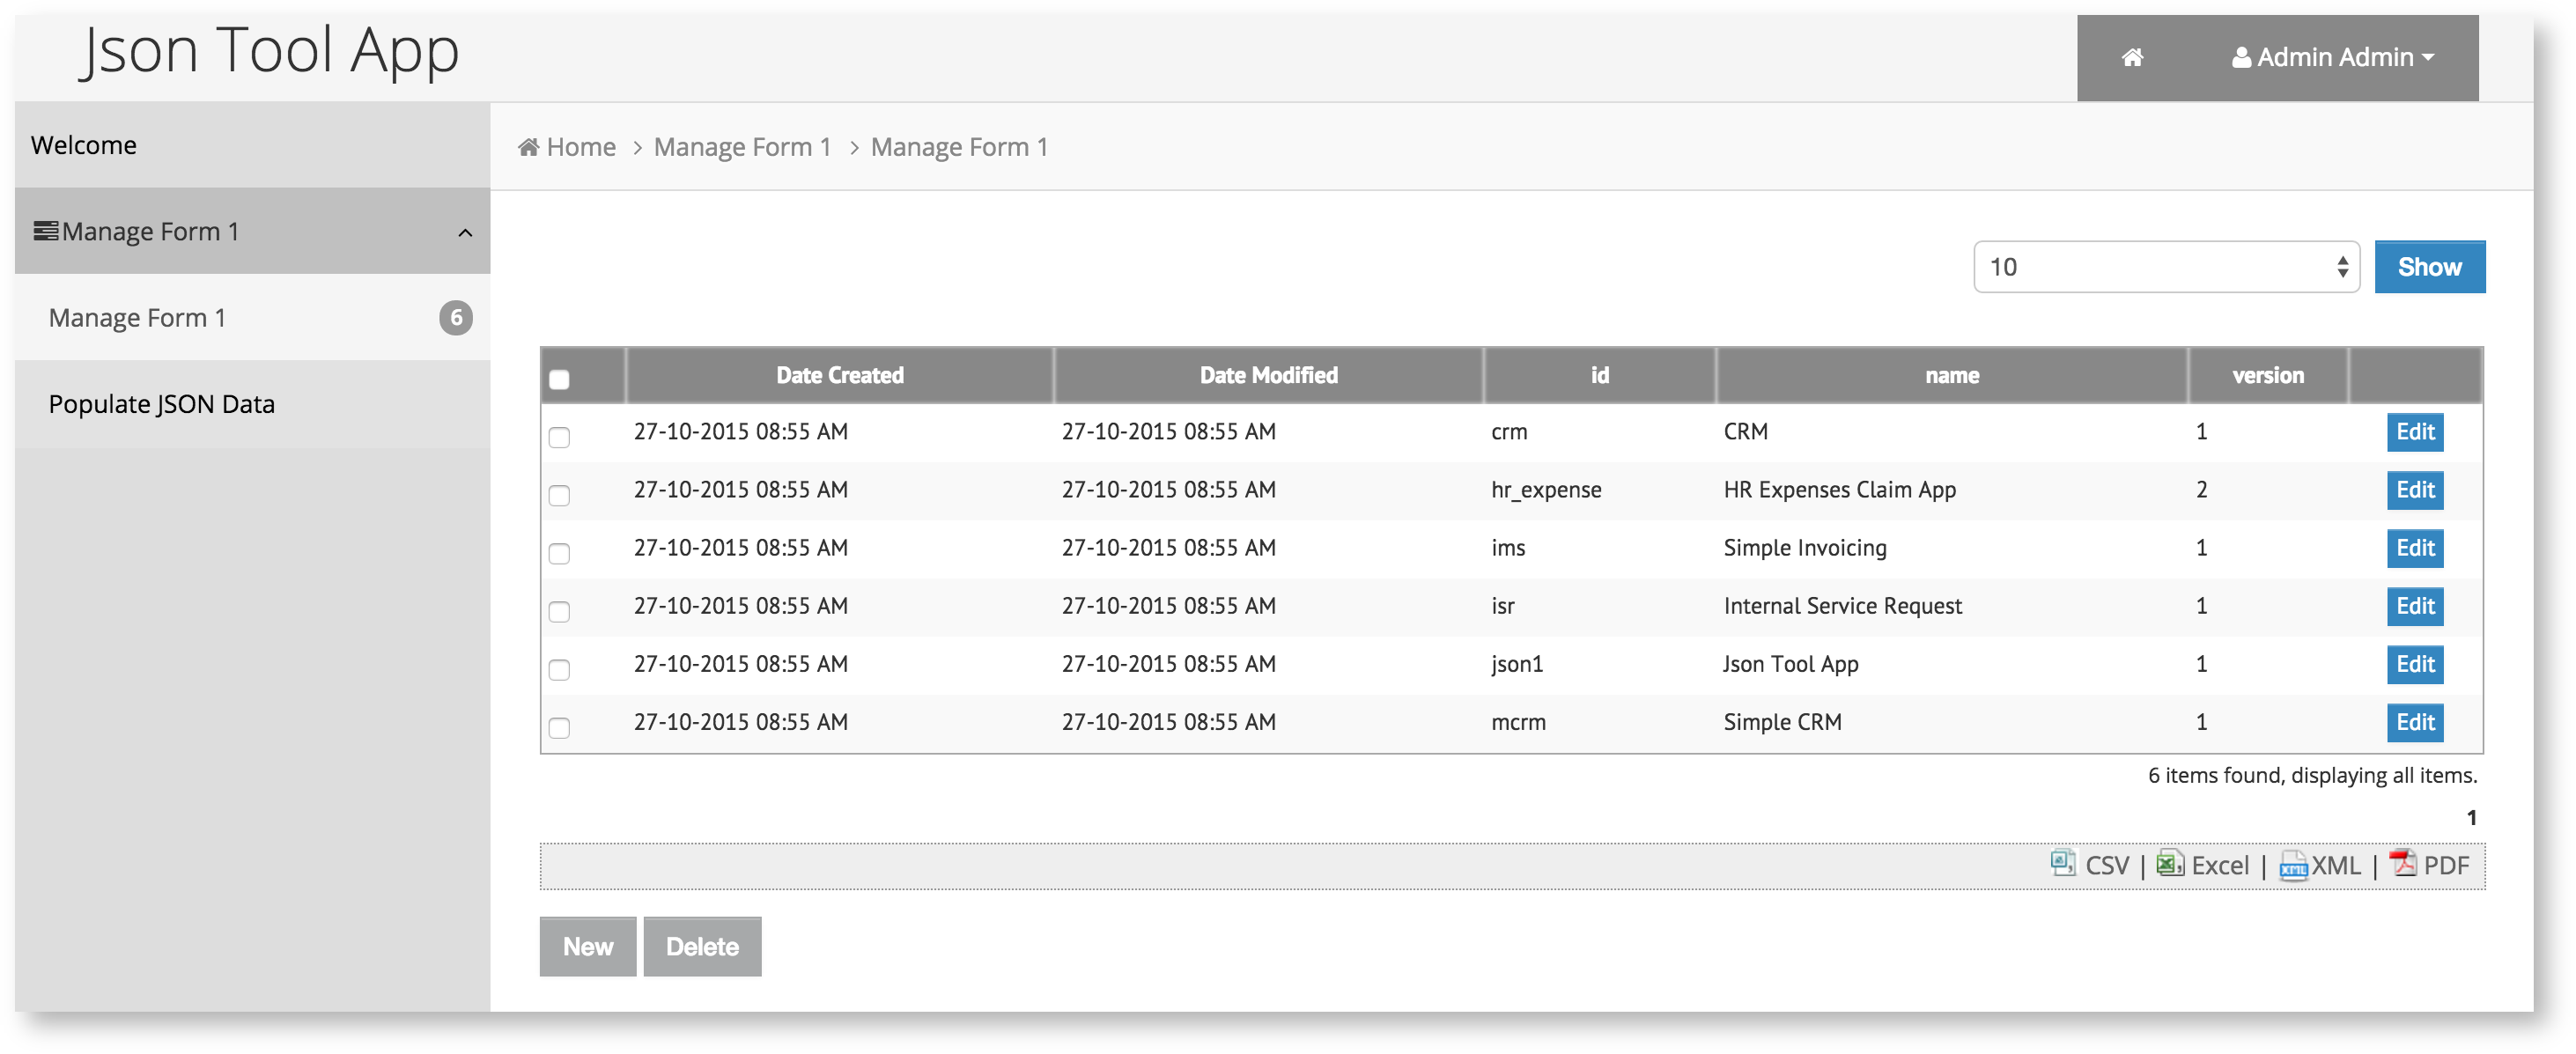Check the crm row checkbox
Image resolution: width=2576 pixels, height=1054 pixels.
[559, 437]
